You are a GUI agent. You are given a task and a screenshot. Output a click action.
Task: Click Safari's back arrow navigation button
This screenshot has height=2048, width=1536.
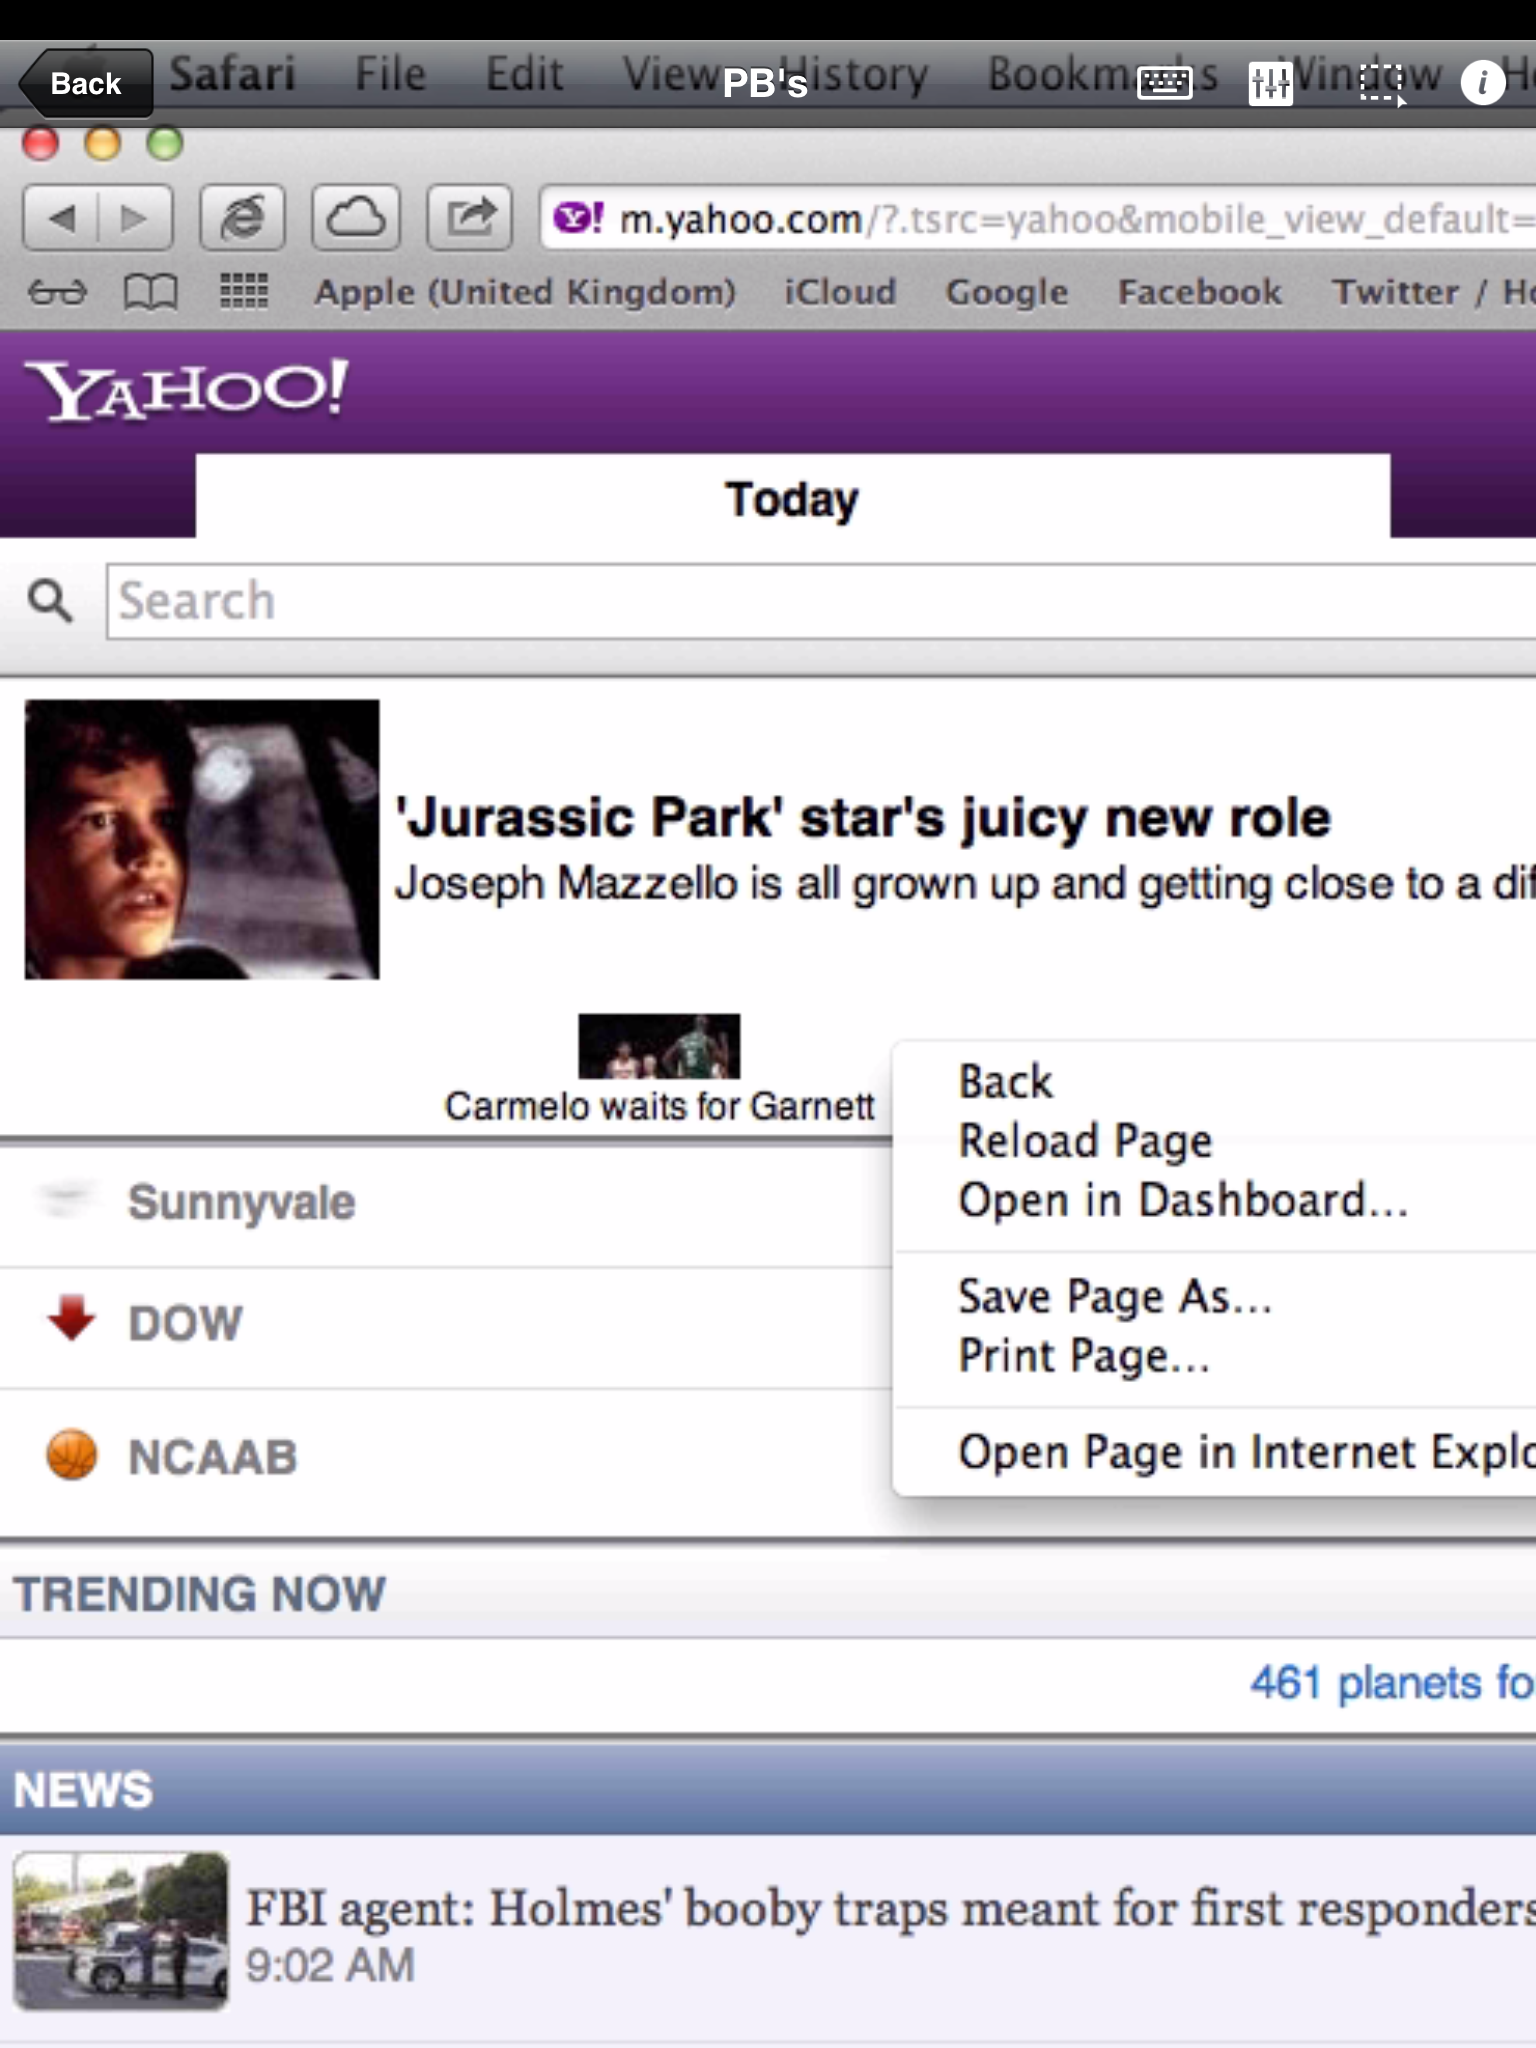(62, 217)
